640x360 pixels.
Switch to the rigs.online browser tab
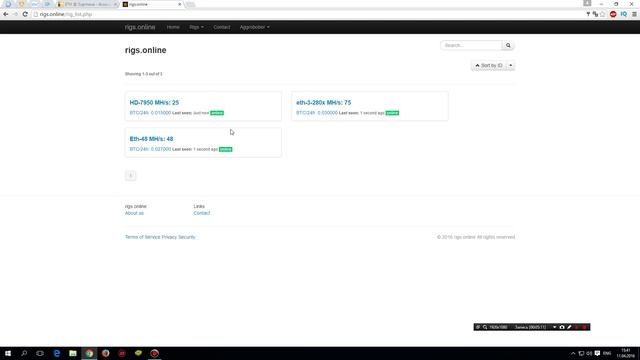point(150,4)
